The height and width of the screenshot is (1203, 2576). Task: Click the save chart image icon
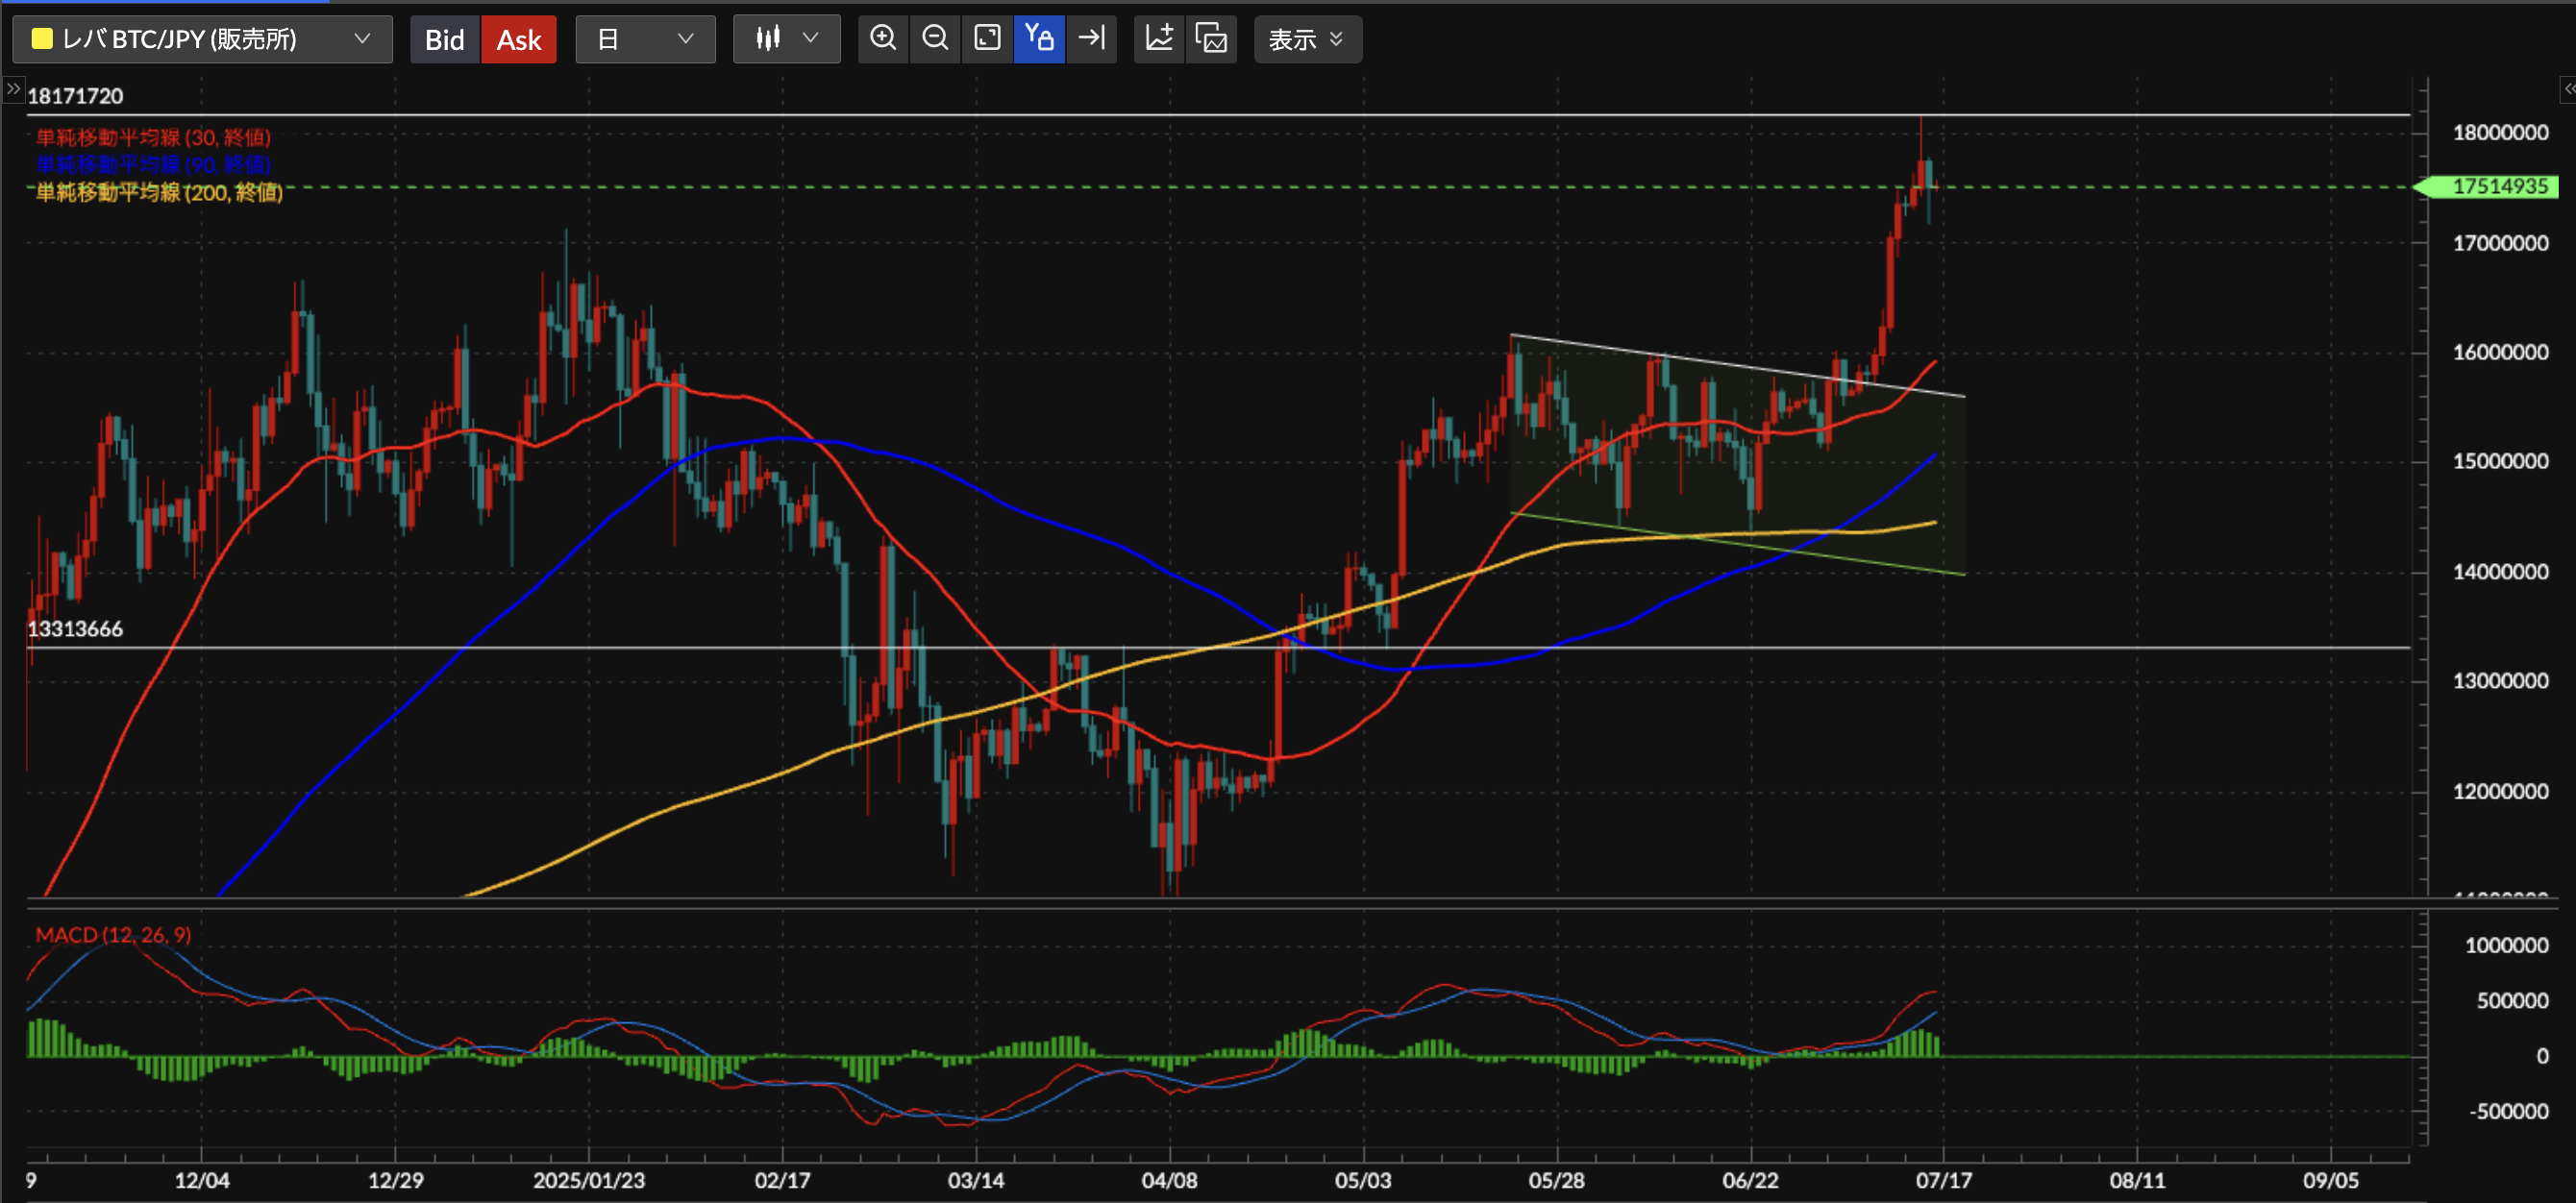1211,39
